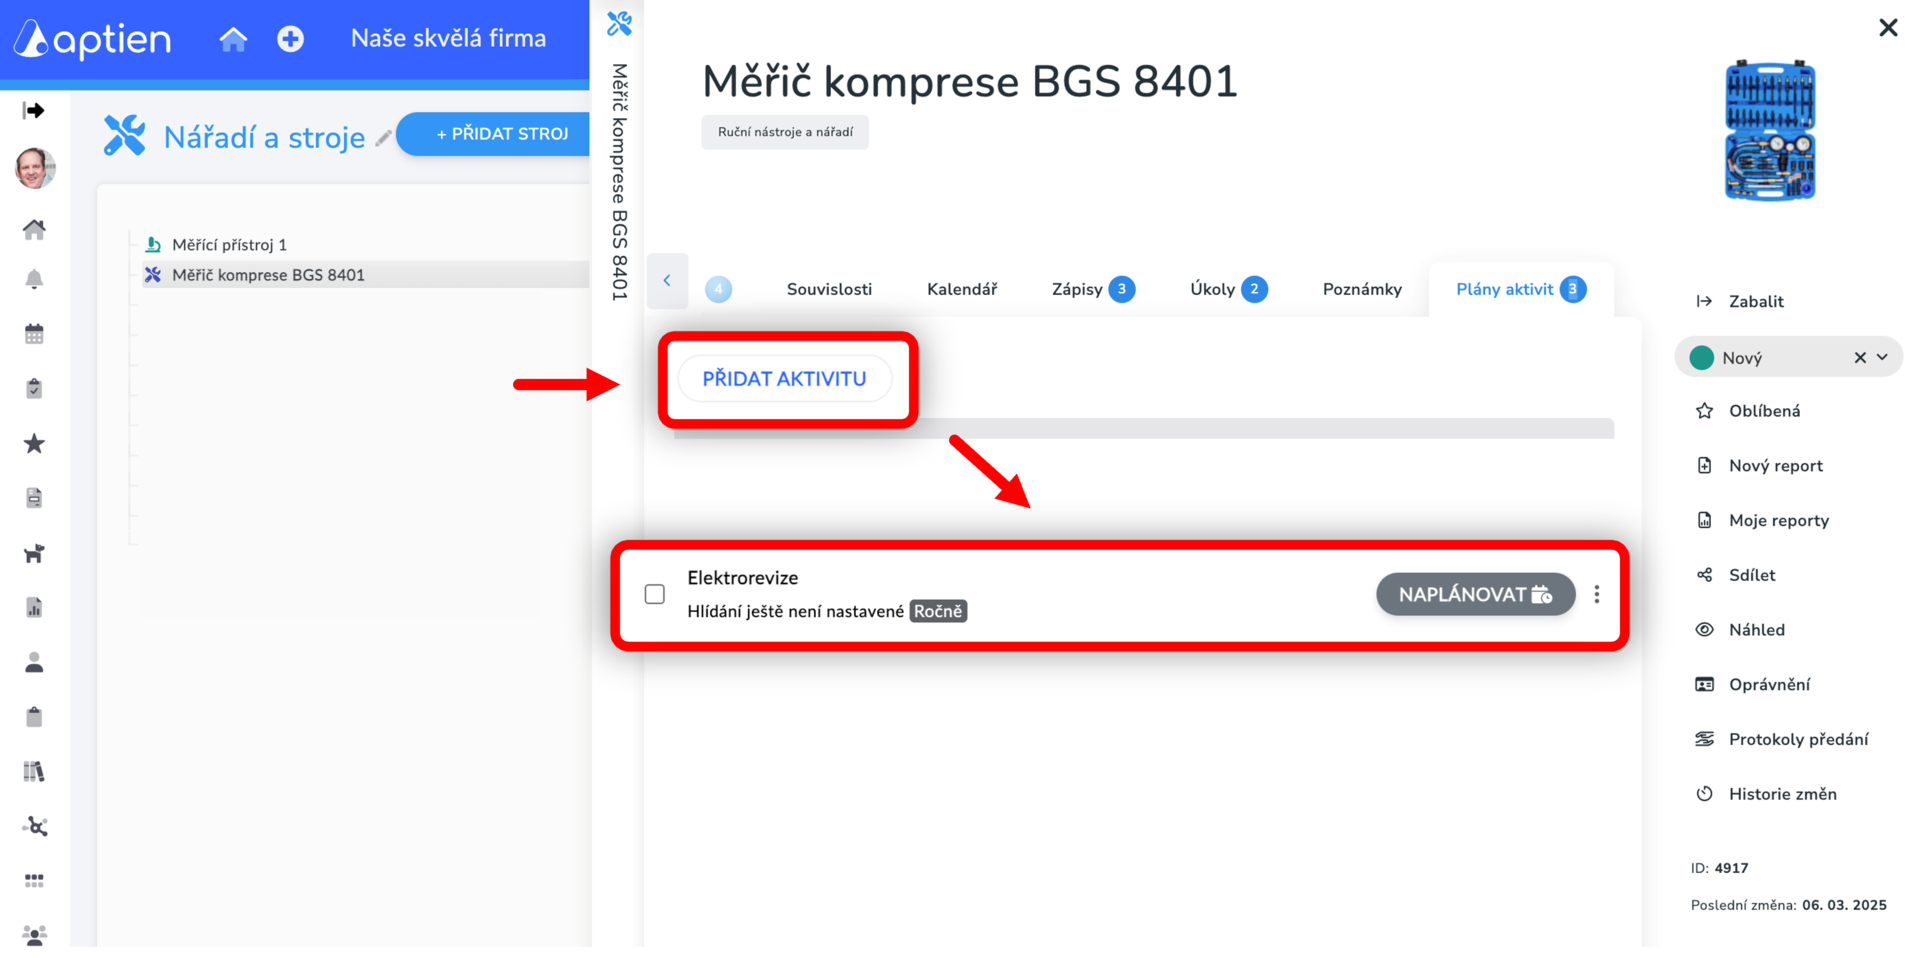
Task: Open Náhled preview with eye icon
Action: click(1756, 630)
